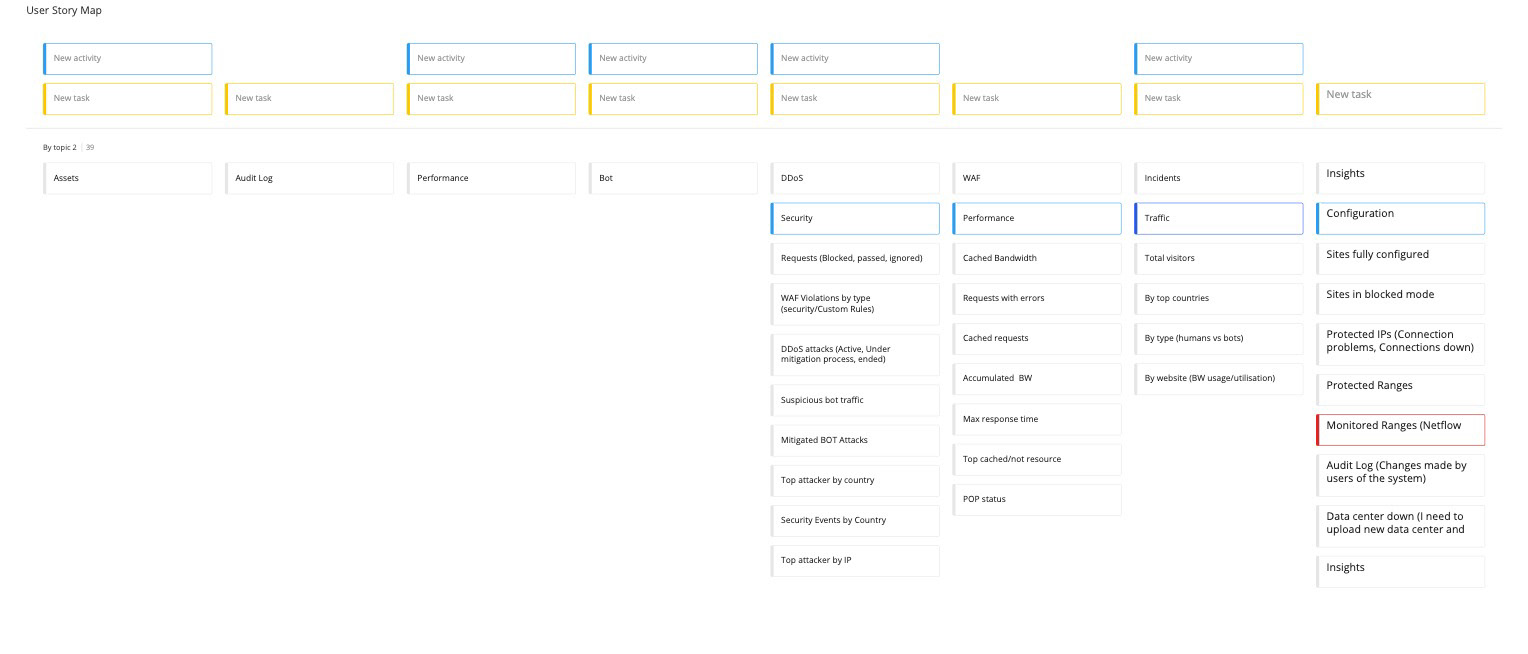
Task: Select the POP status card
Action: pyautogui.click(x=1037, y=499)
